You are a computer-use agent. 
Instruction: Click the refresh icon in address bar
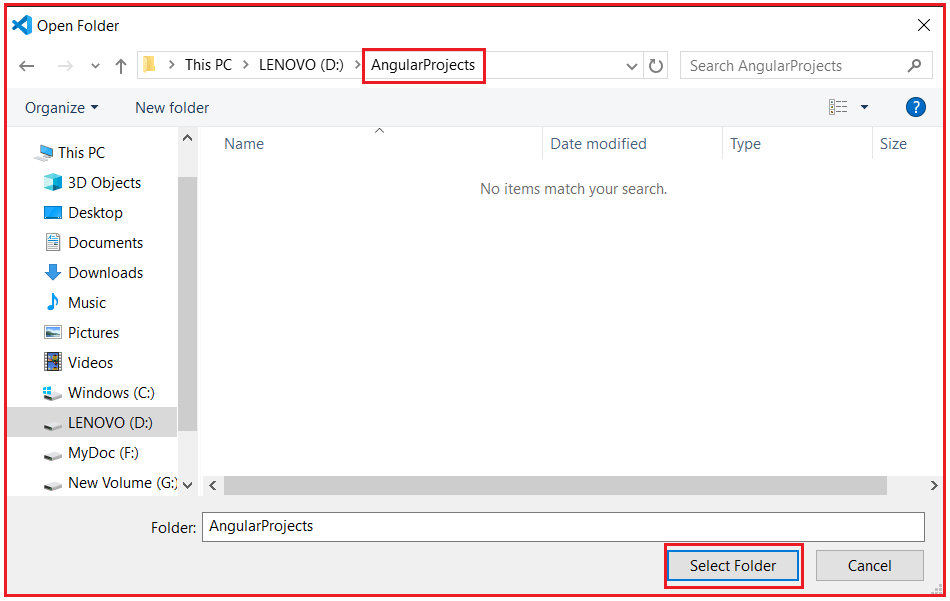click(x=657, y=65)
